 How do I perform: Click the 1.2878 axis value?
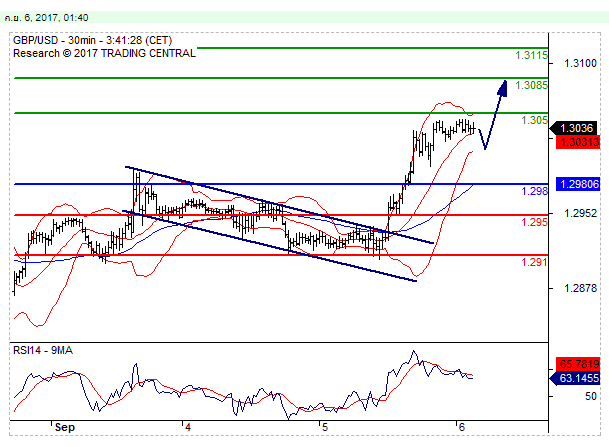580,288
